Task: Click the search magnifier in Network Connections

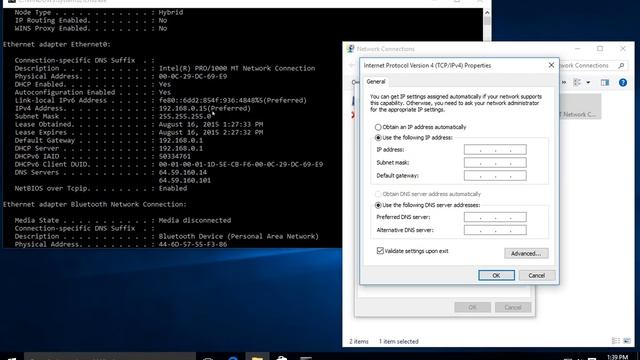Action: tap(621, 65)
